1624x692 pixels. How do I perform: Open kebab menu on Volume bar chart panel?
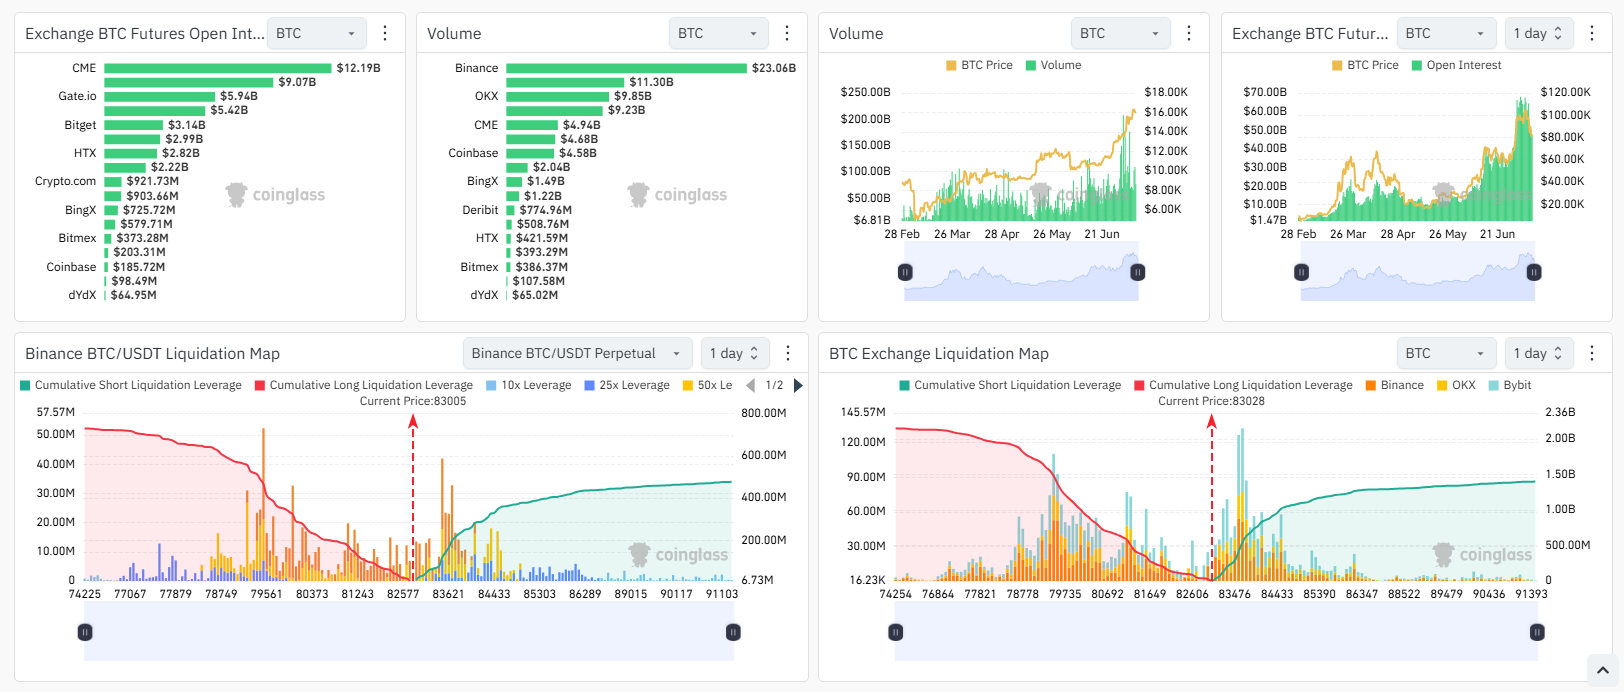787,34
